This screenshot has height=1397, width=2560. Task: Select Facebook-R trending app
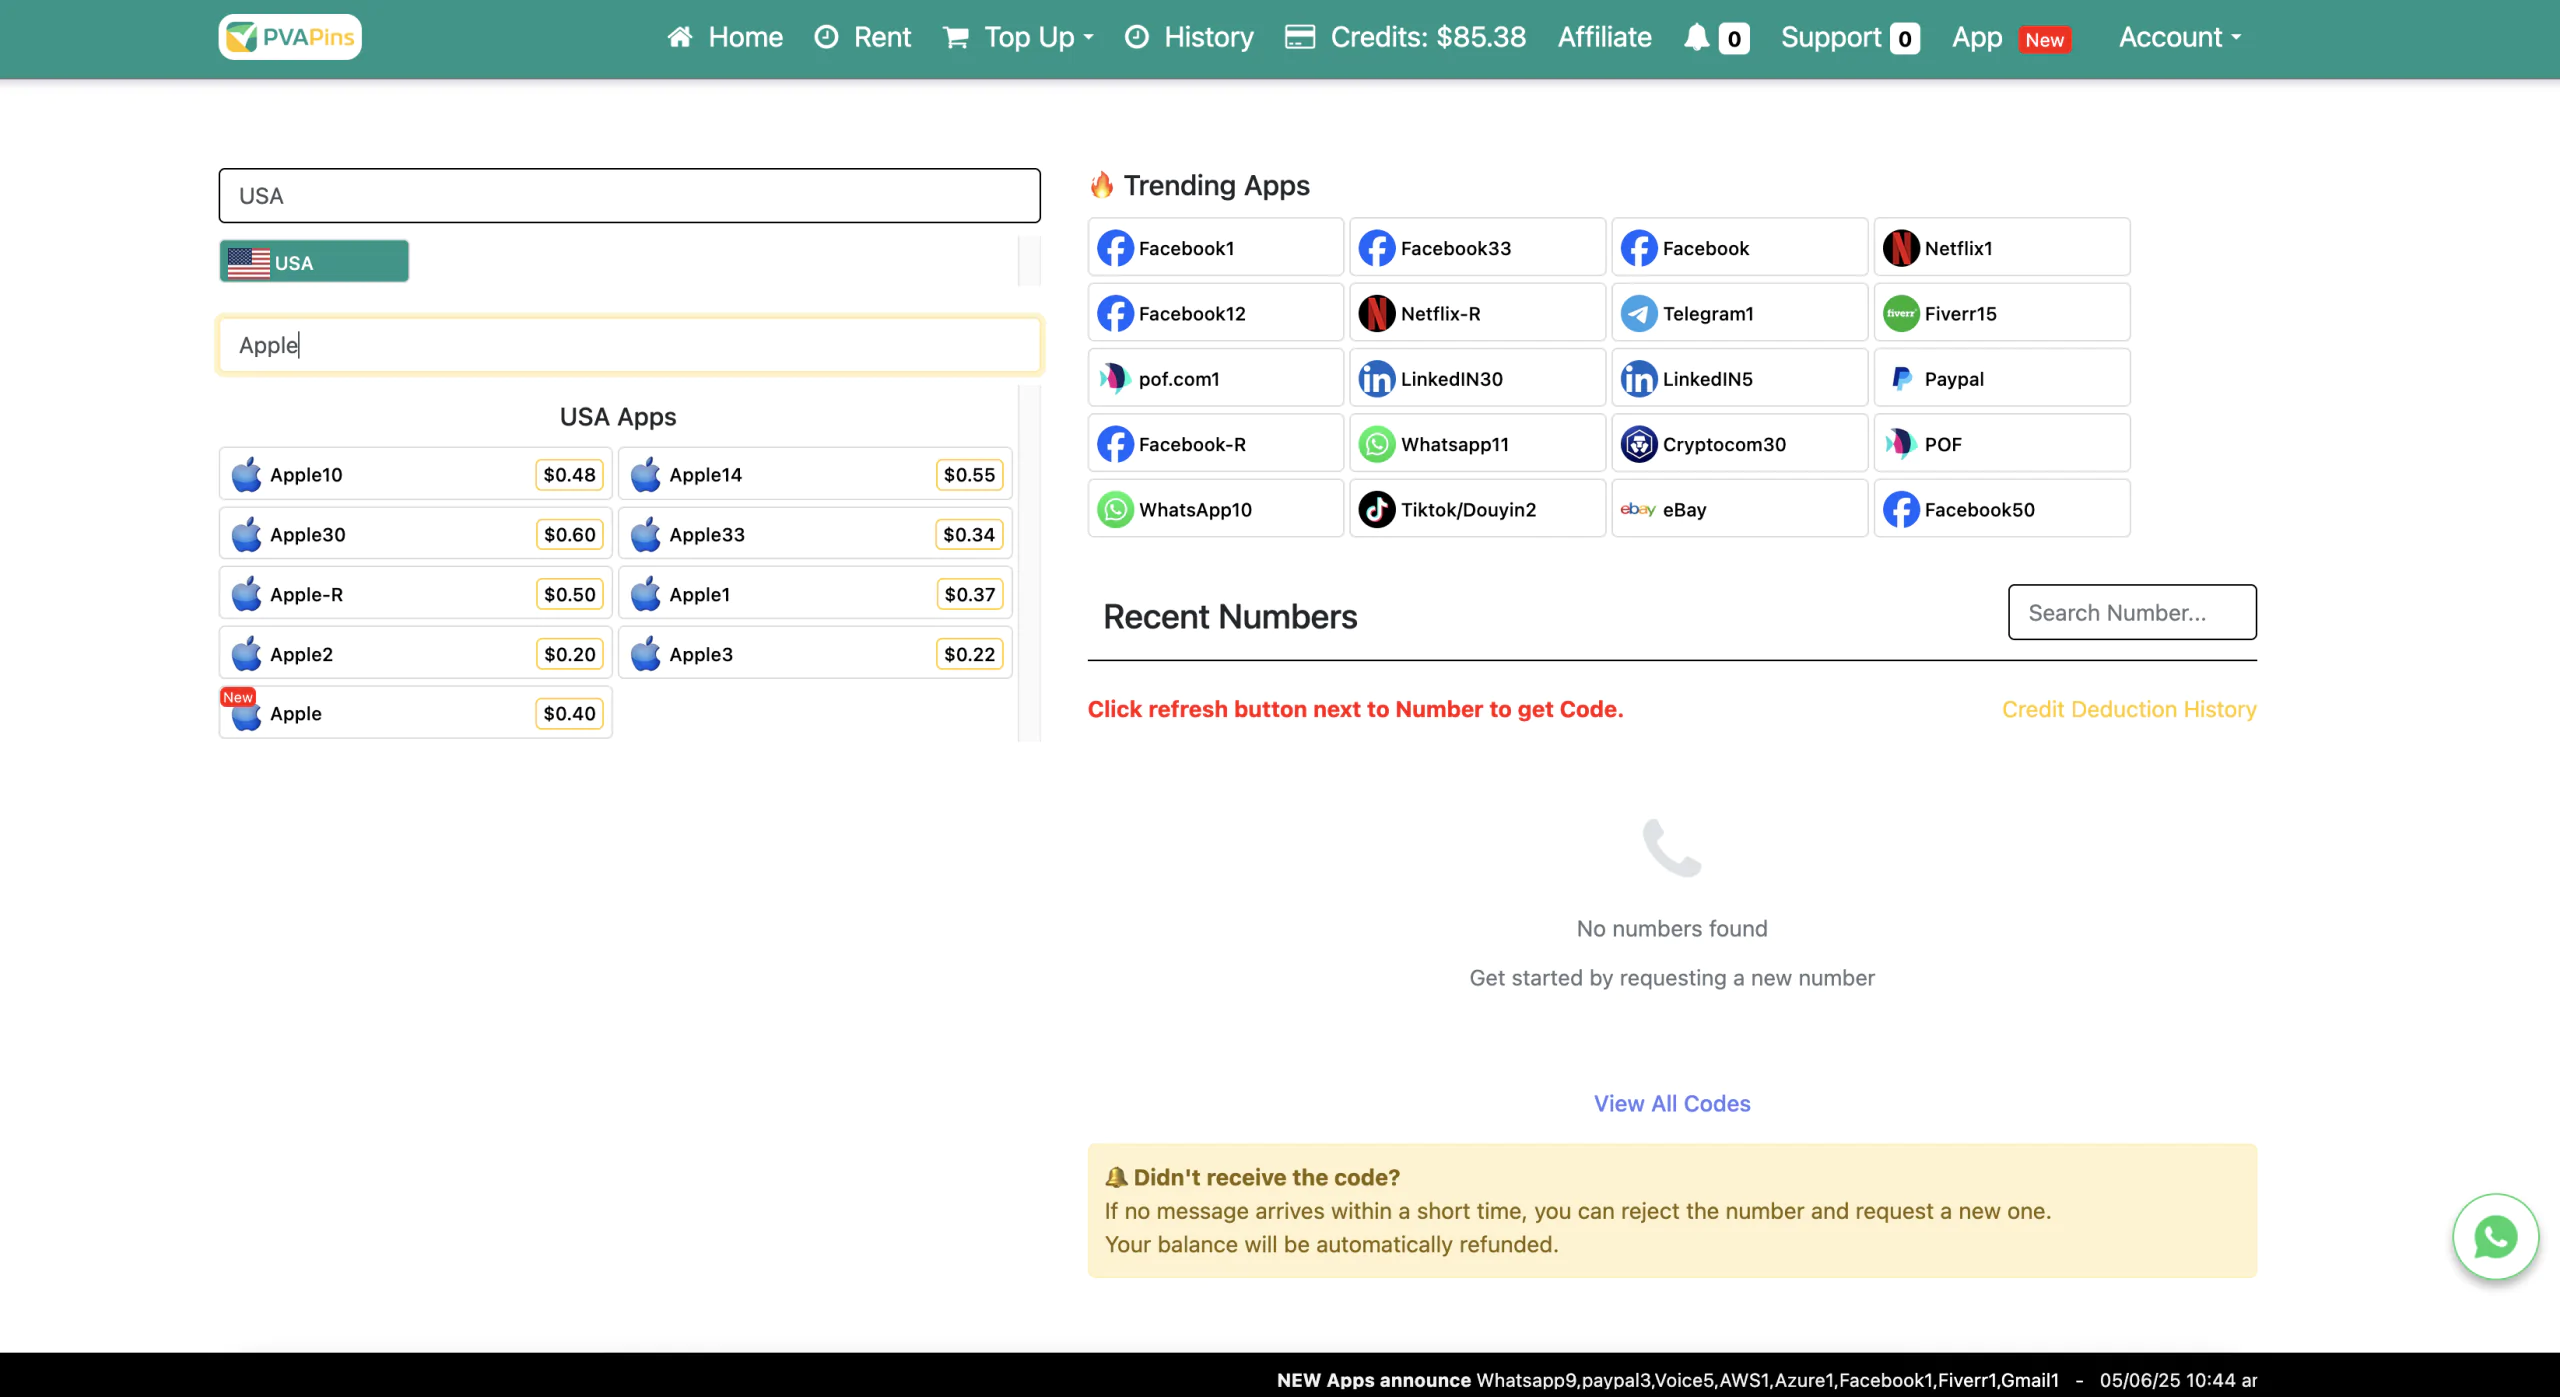pos(1215,443)
